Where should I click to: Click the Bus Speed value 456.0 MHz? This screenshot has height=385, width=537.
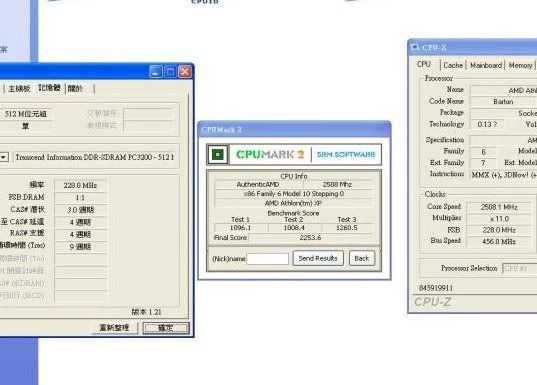tap(499, 241)
